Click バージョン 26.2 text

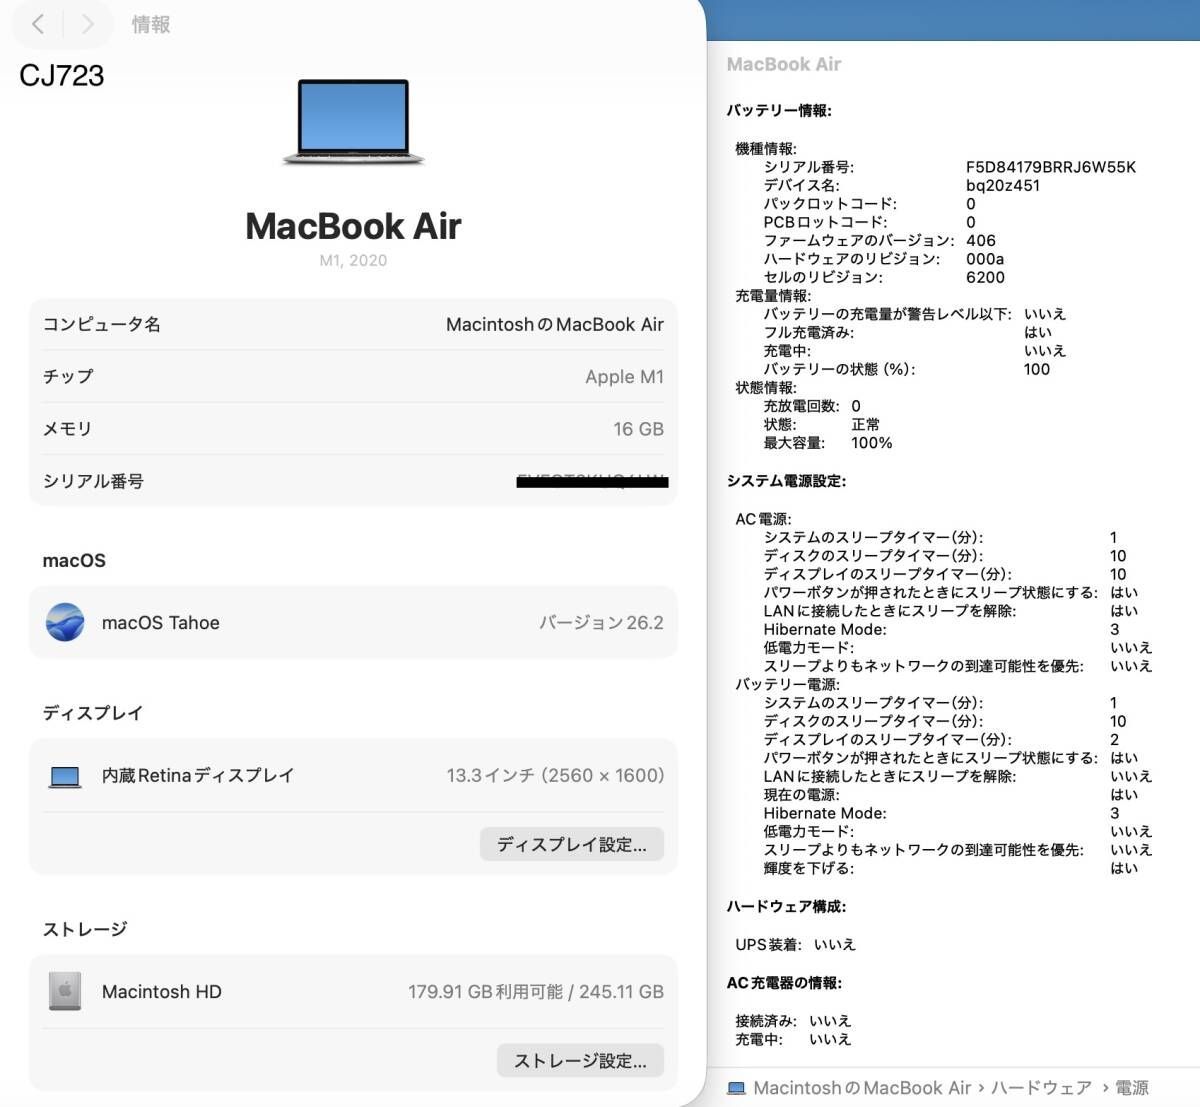(601, 622)
